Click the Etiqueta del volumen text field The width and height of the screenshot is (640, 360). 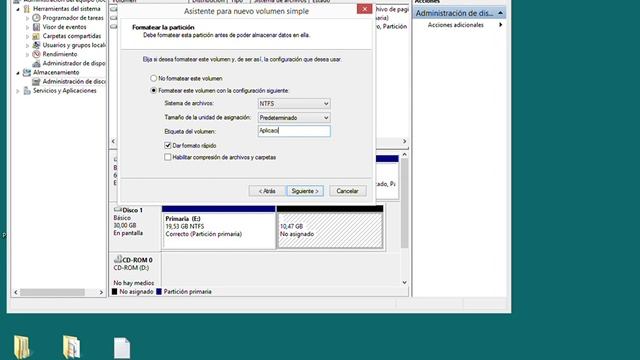coord(294,131)
